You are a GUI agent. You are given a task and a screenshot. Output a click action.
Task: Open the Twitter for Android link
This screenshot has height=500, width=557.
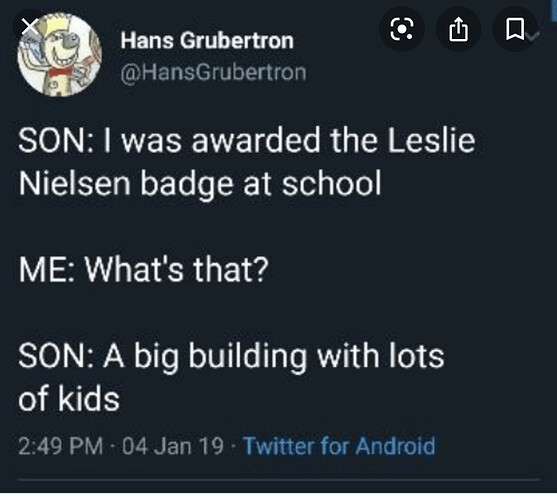tap(339, 445)
